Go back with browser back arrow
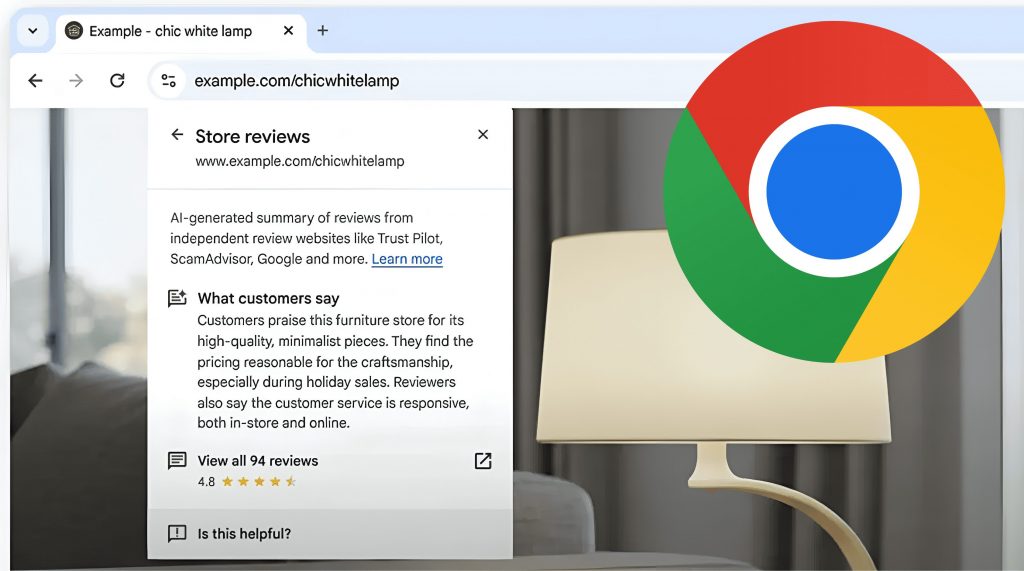The width and height of the screenshot is (1024, 571). (35, 80)
